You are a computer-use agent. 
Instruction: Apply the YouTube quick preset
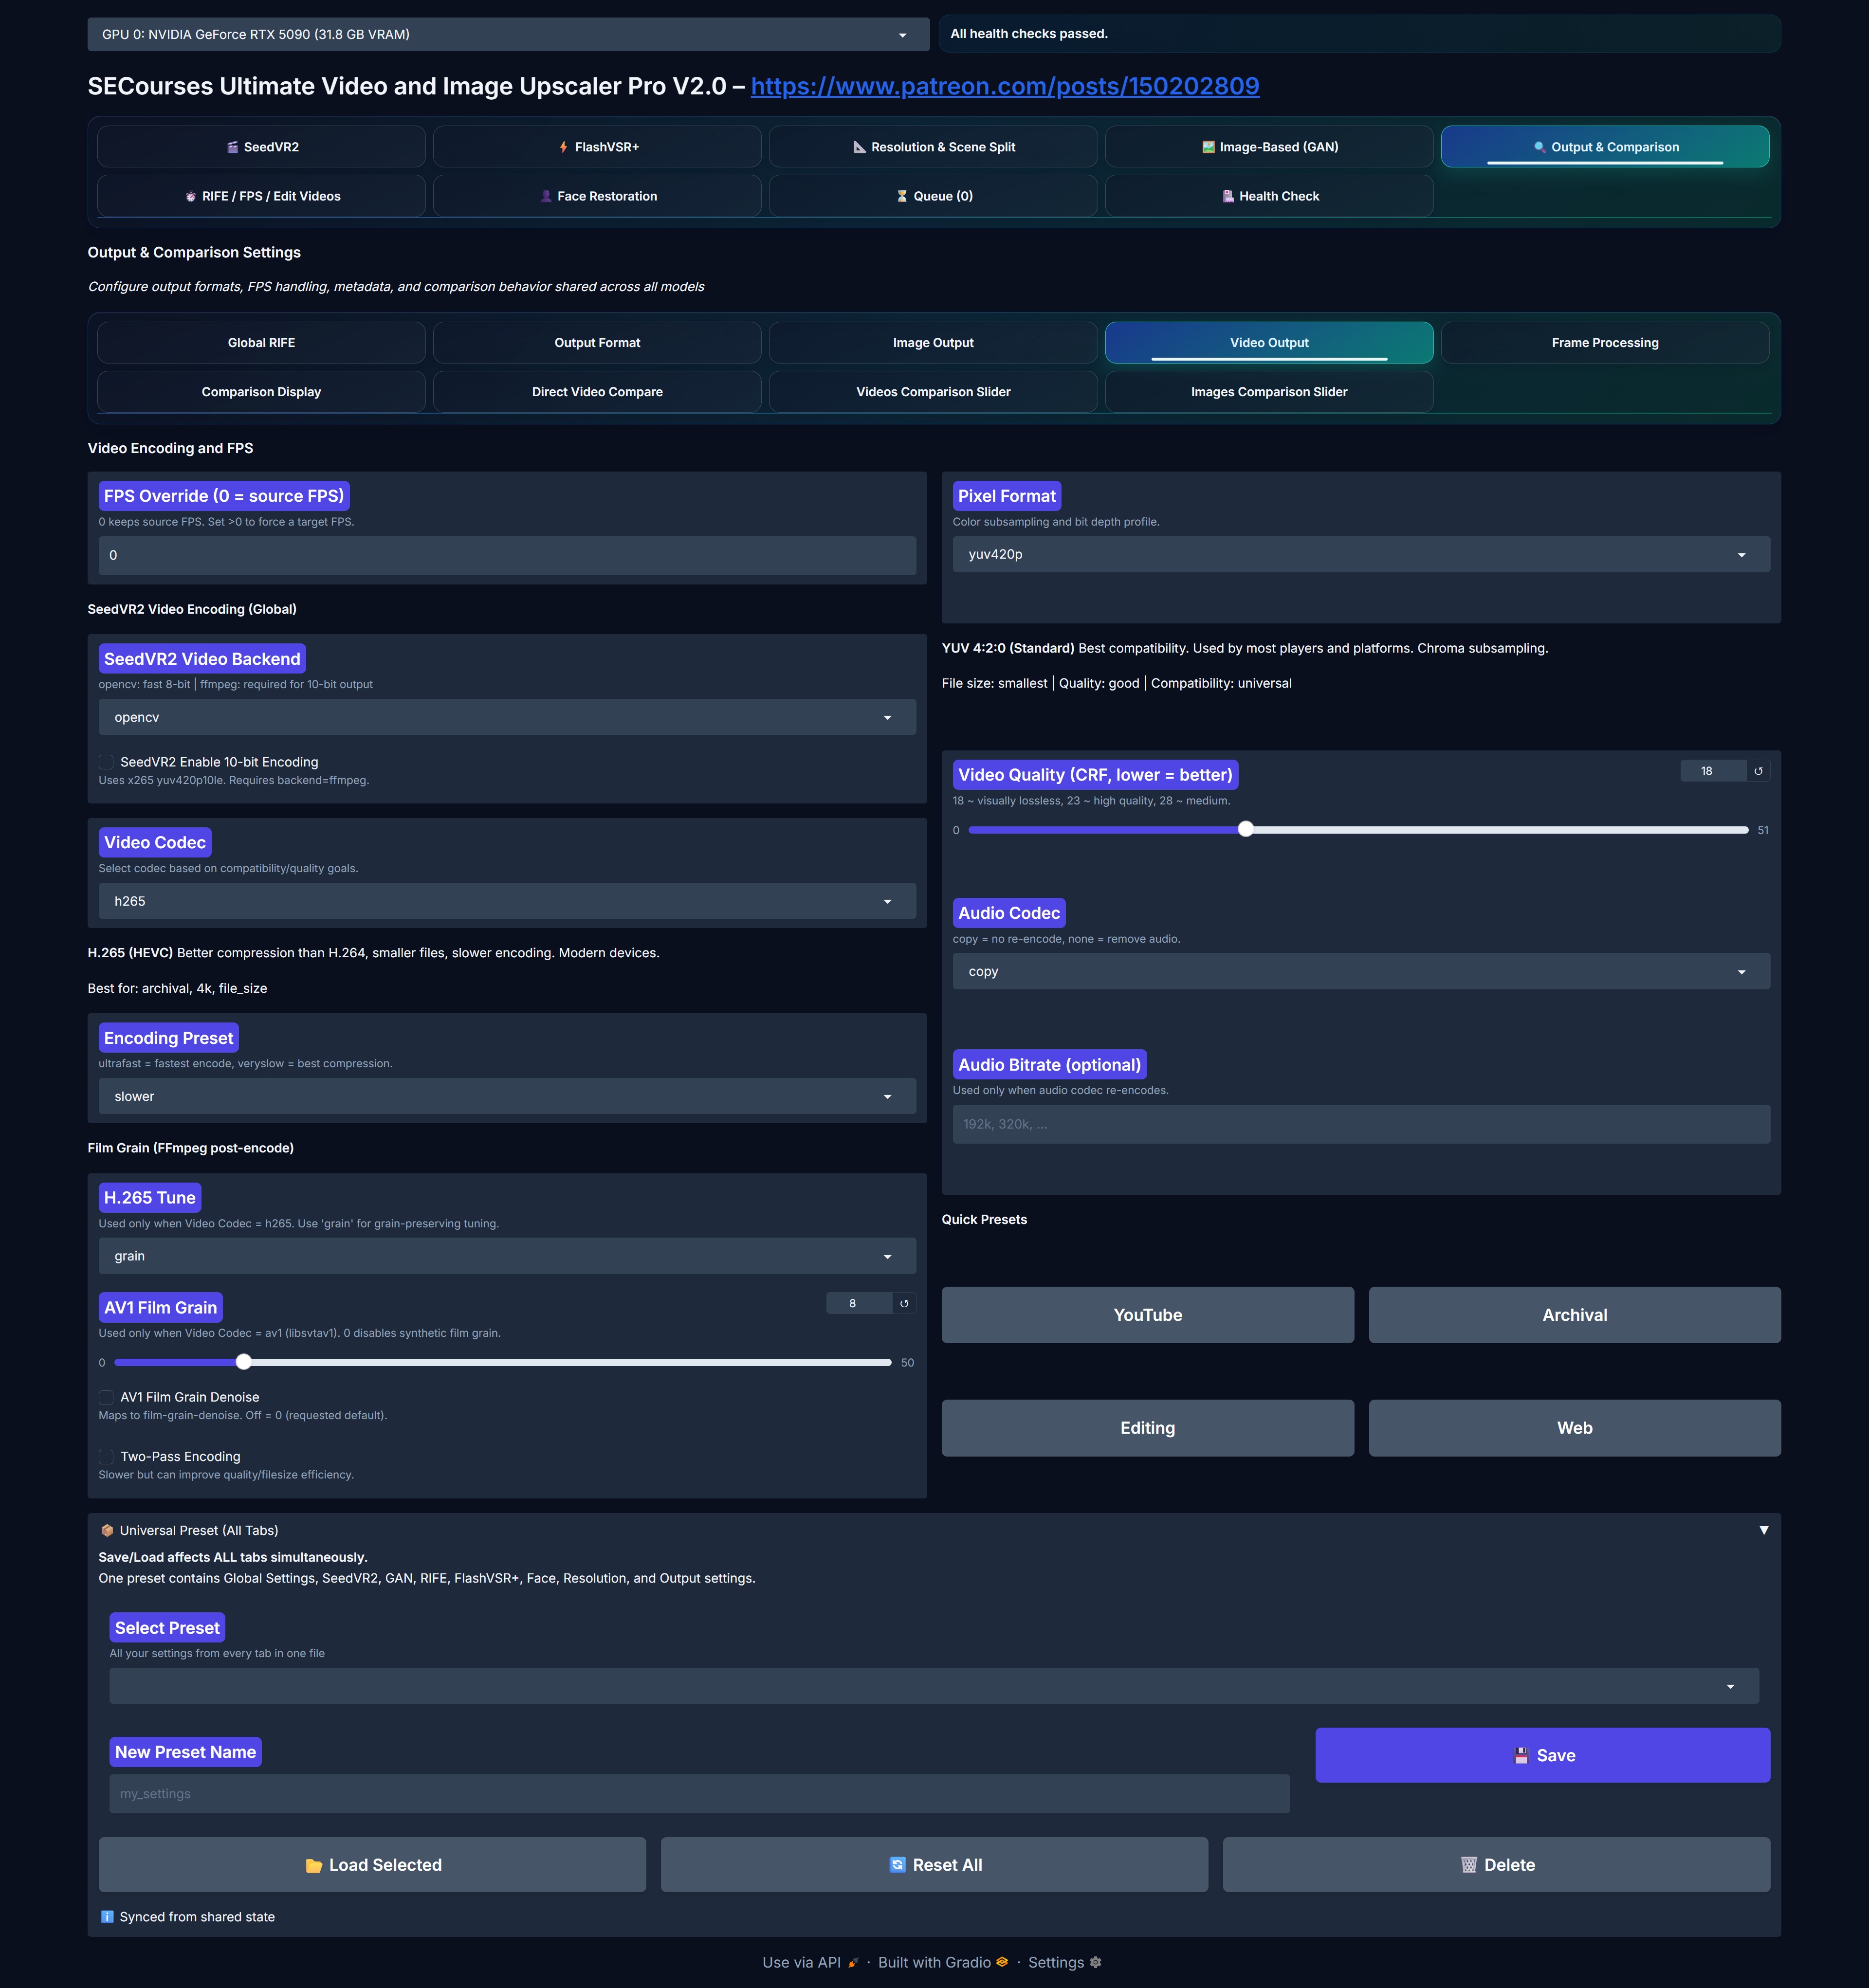[1147, 1315]
